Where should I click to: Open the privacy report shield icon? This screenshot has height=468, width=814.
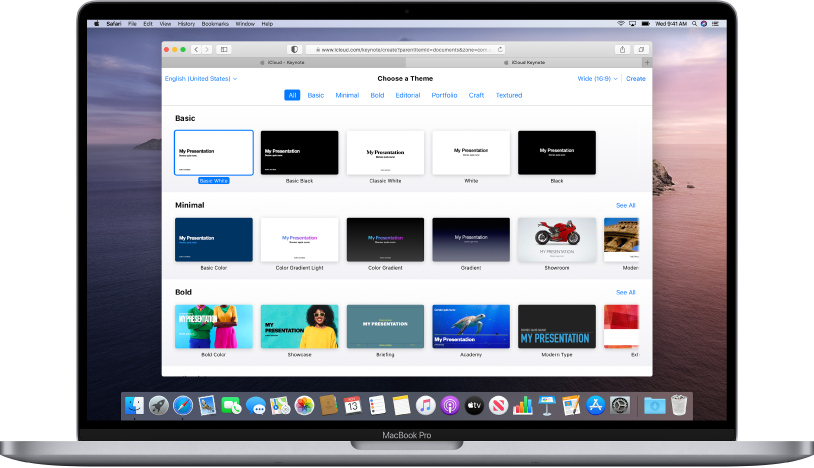click(x=294, y=49)
